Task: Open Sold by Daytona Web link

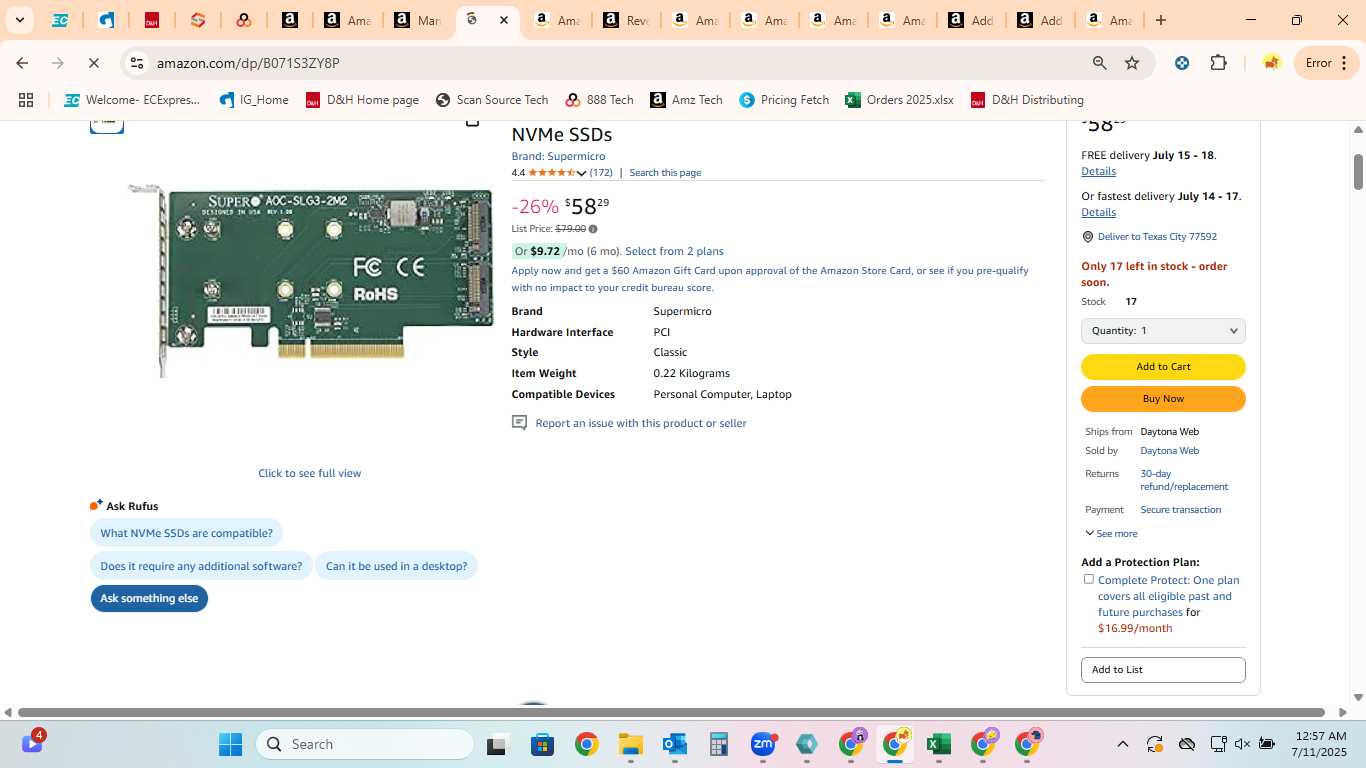Action: (1169, 451)
